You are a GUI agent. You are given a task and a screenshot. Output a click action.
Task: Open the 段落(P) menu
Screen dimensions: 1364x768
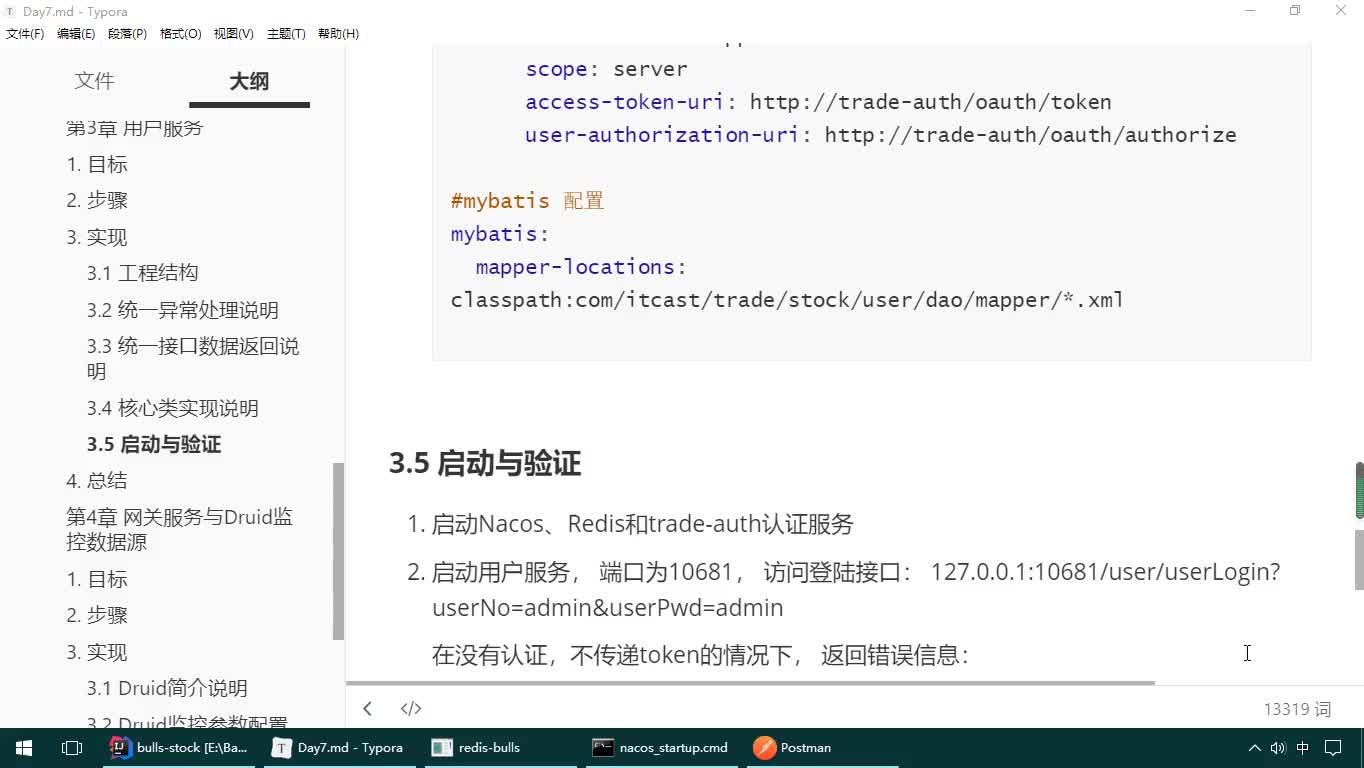tap(127, 34)
